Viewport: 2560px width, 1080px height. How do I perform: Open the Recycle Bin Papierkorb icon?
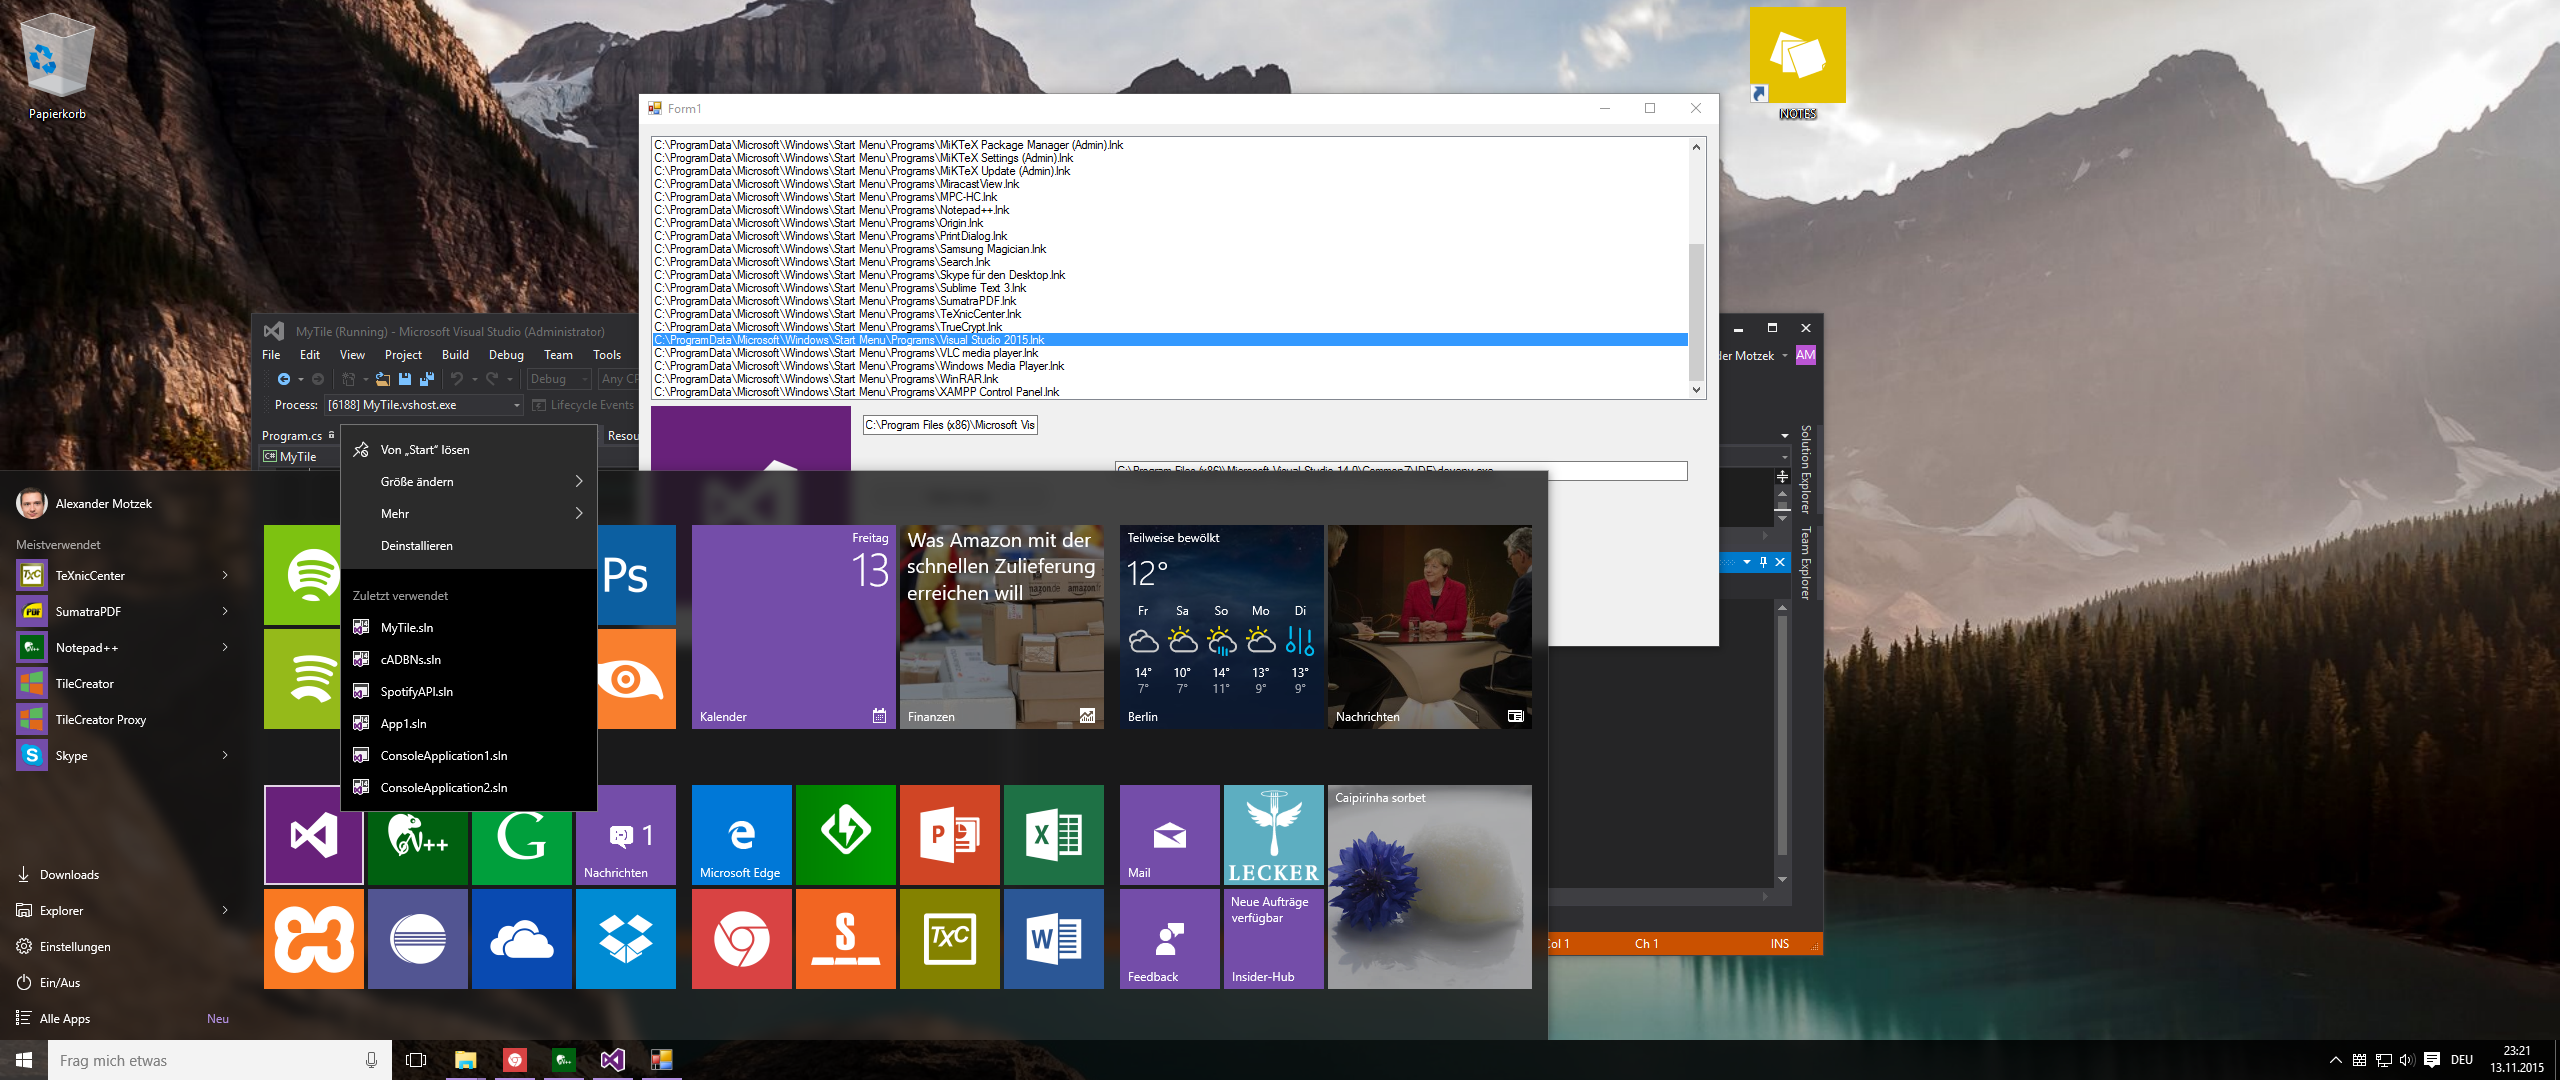tap(57, 67)
